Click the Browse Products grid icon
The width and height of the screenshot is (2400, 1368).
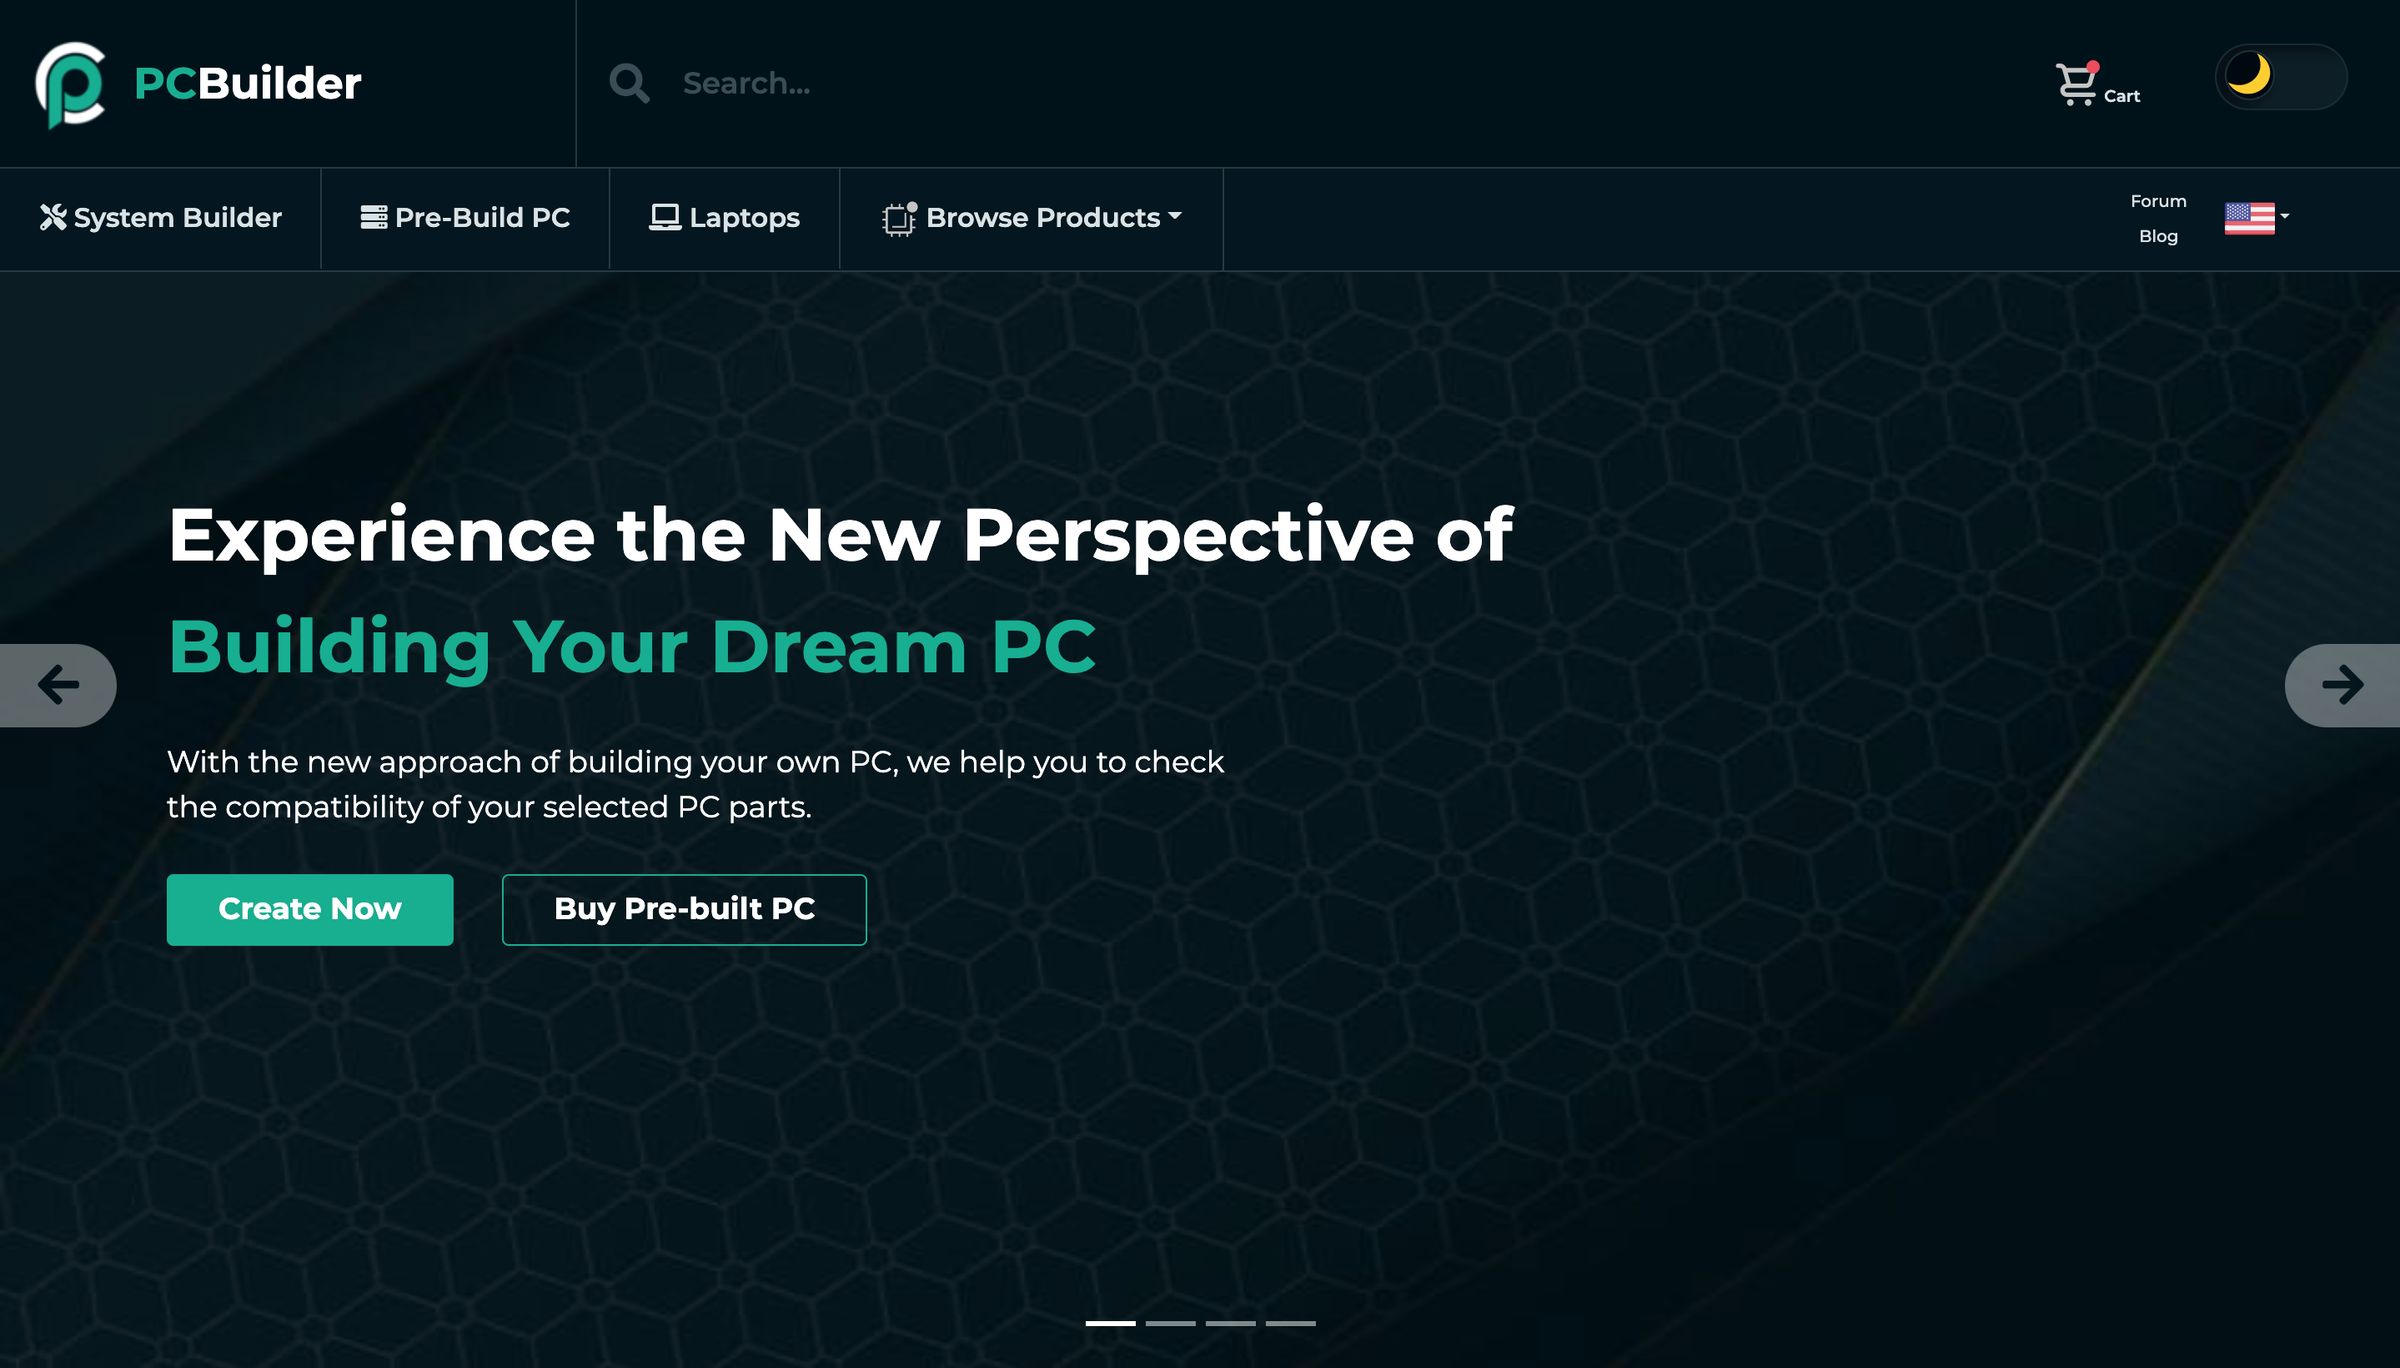click(x=897, y=218)
